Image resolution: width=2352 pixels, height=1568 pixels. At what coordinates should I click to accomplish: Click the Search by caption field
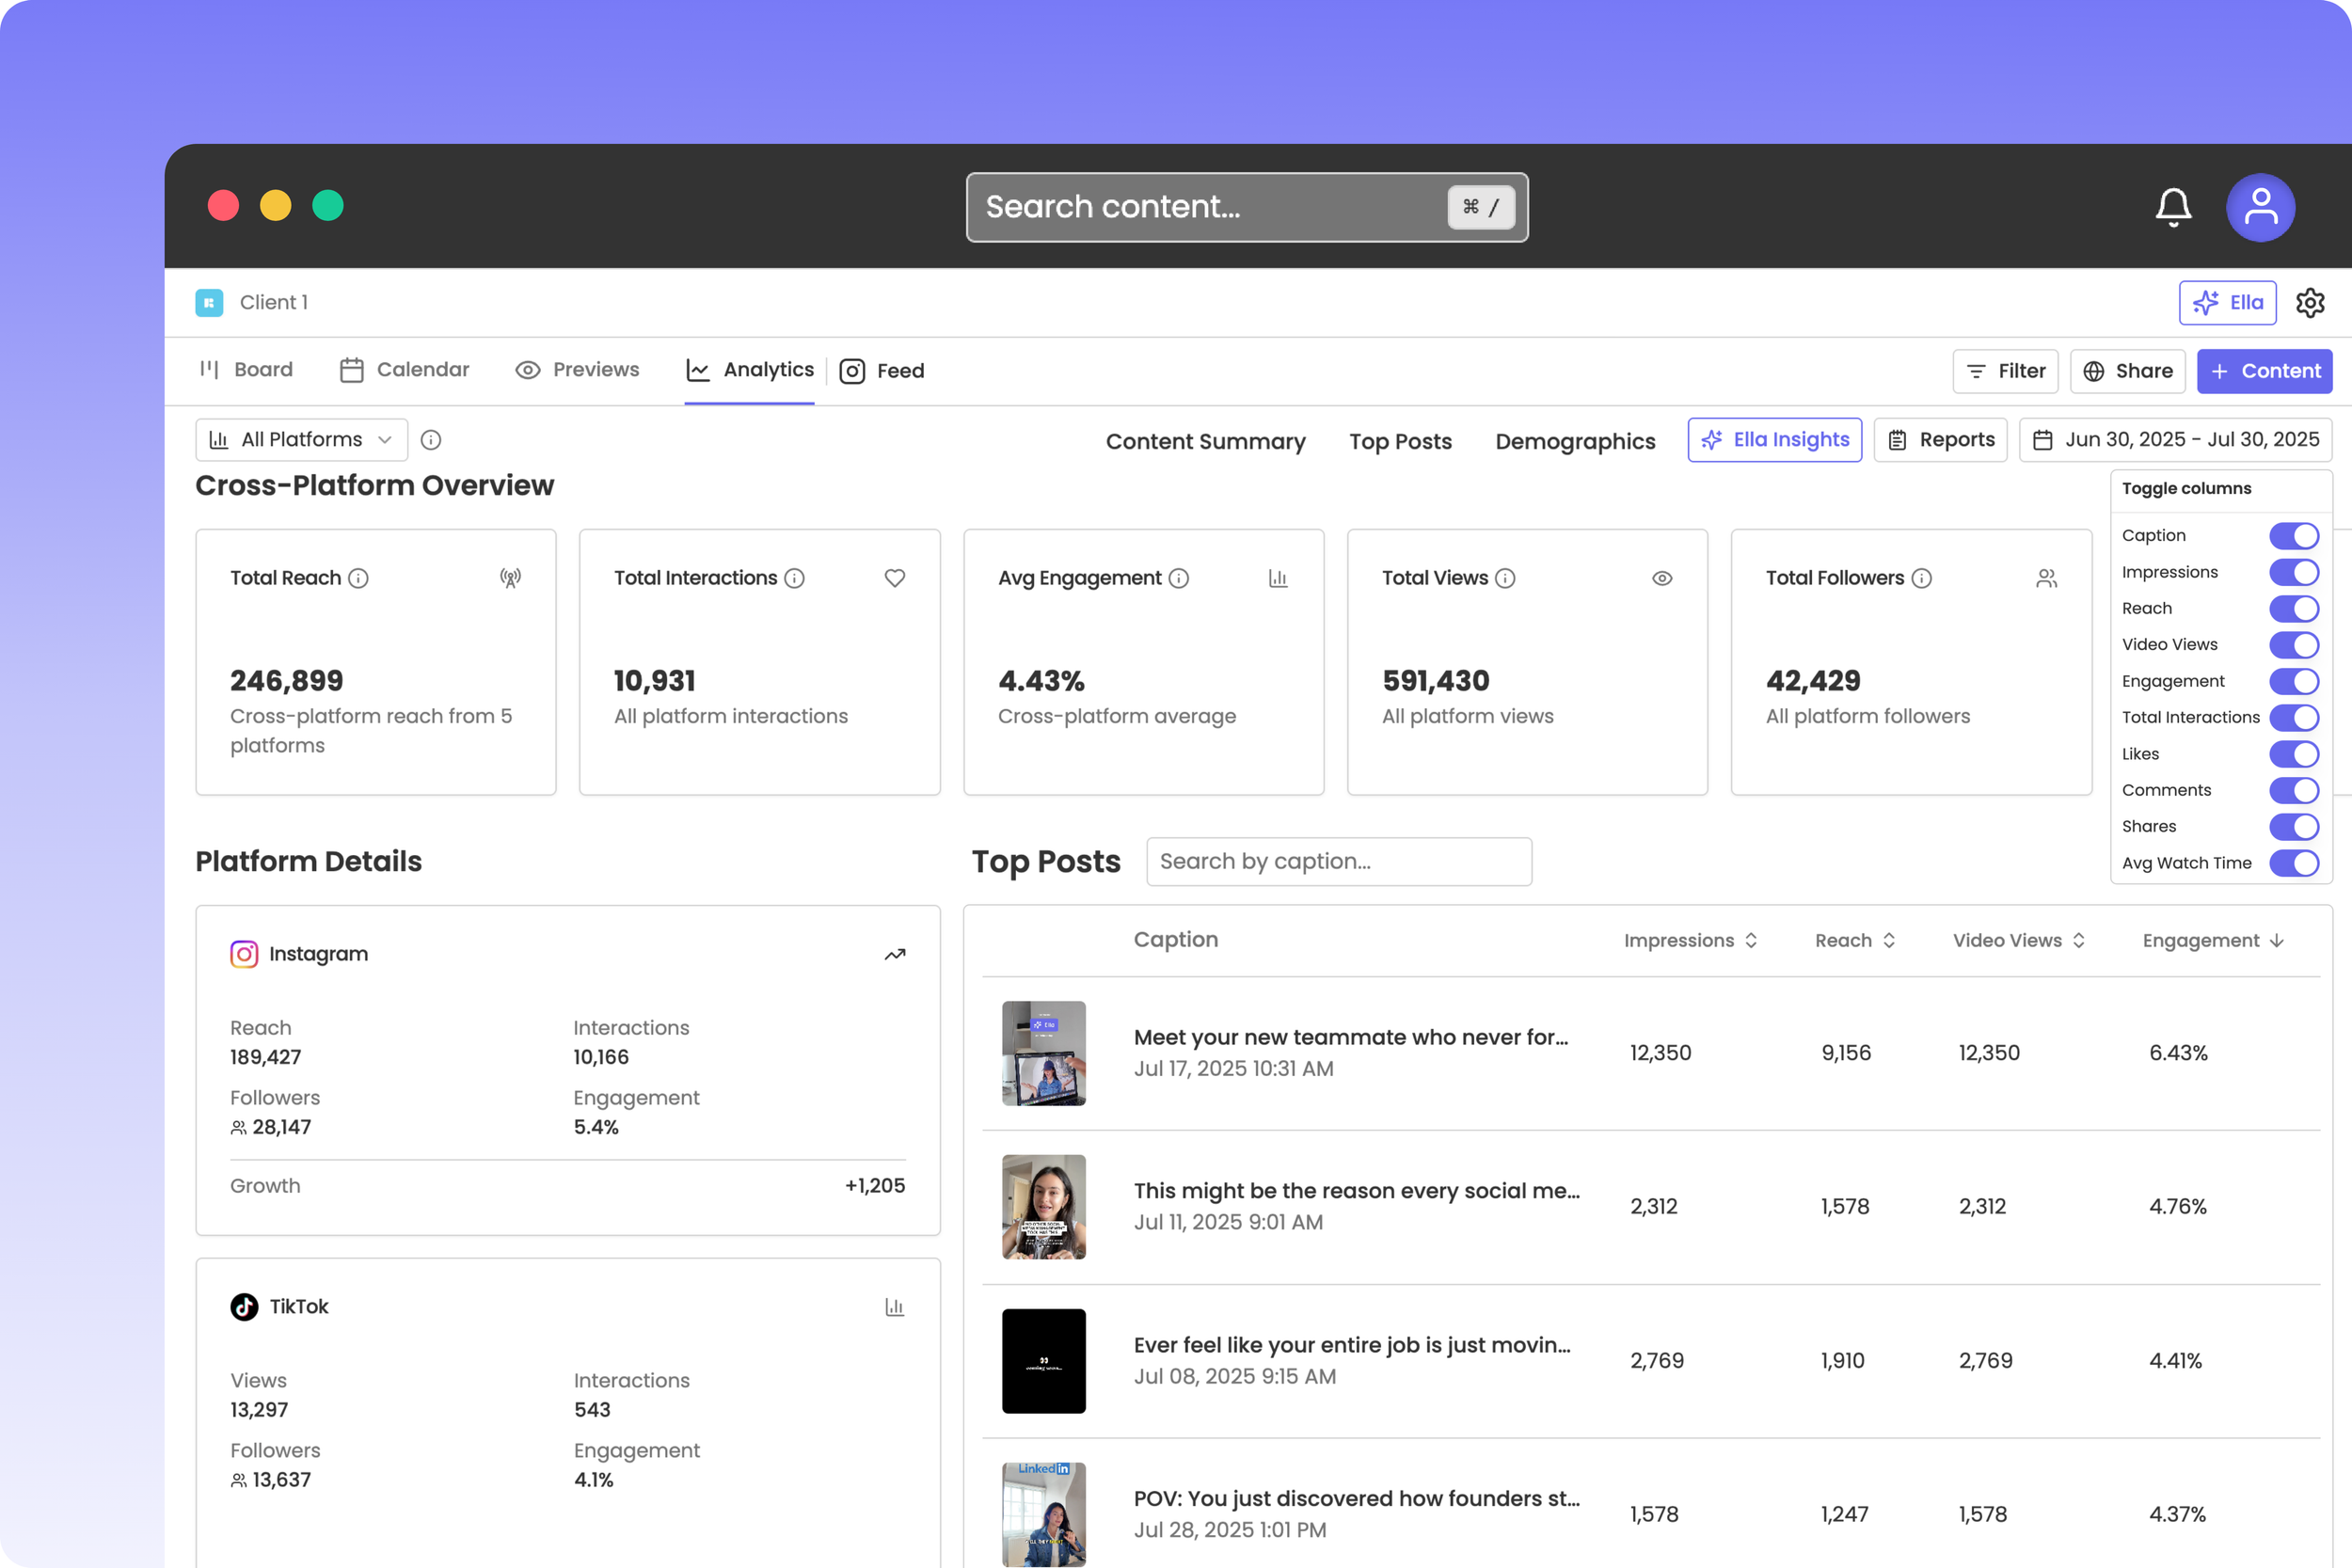[1338, 861]
